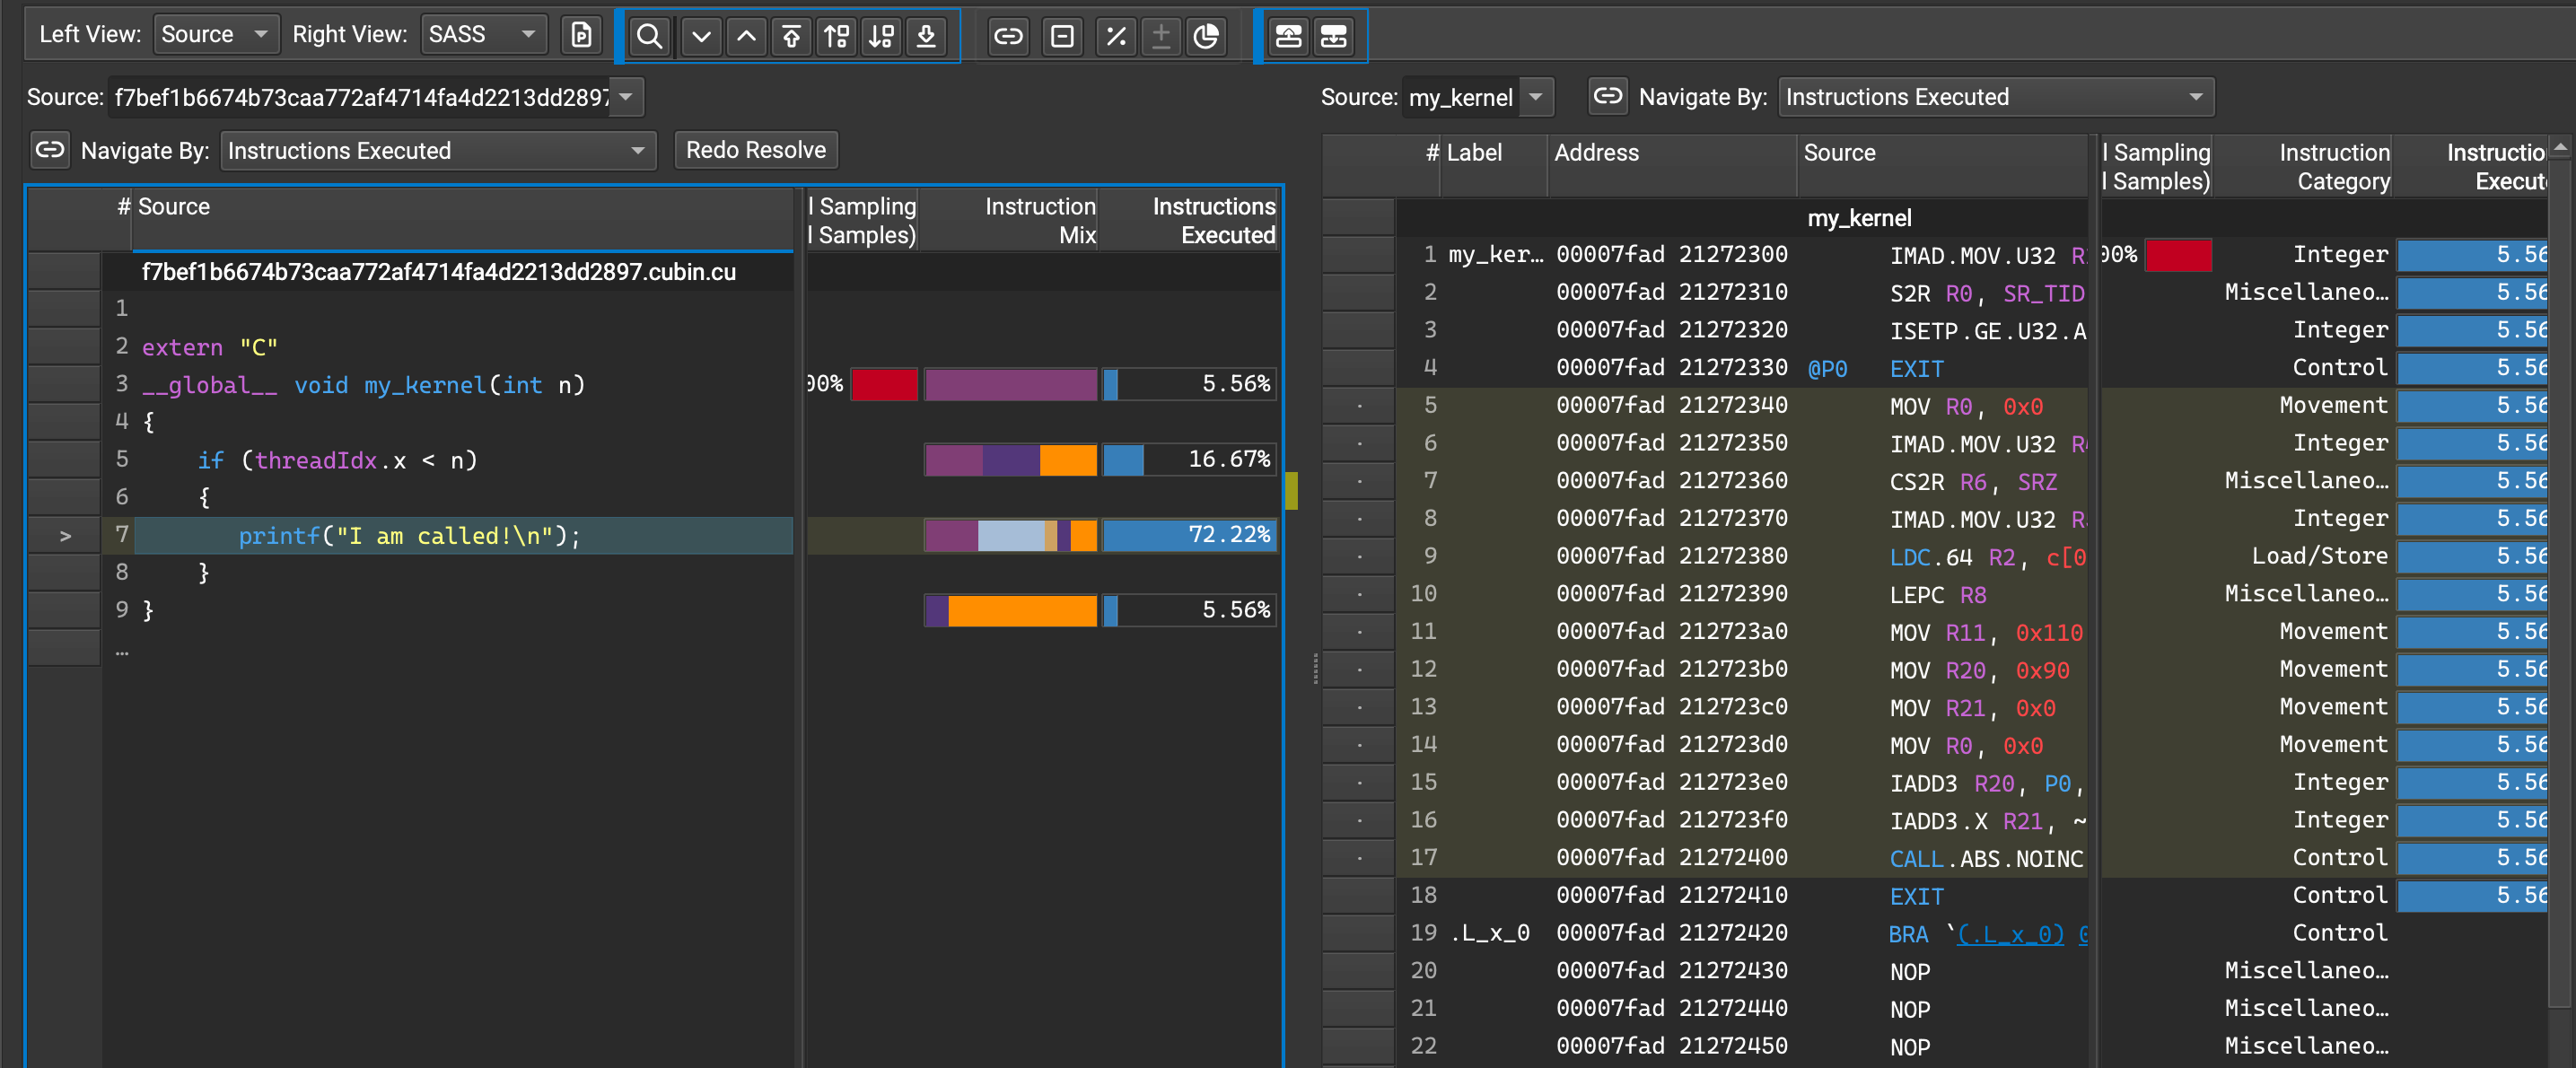Screen dimensions: 2576x1068
Task: Jump to highest value arrow-to-top icon
Action: click(x=791, y=37)
